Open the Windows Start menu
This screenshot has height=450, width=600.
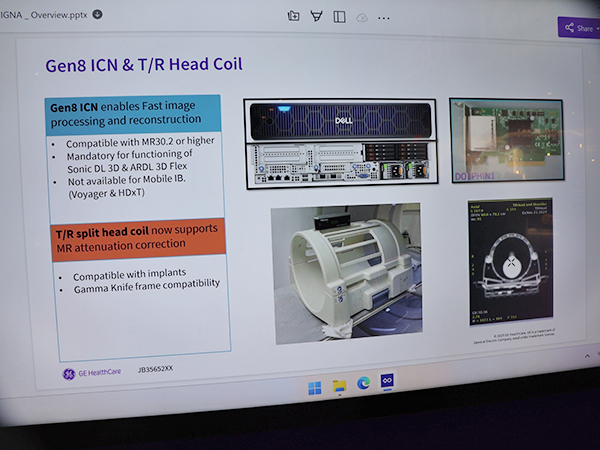click(315, 387)
